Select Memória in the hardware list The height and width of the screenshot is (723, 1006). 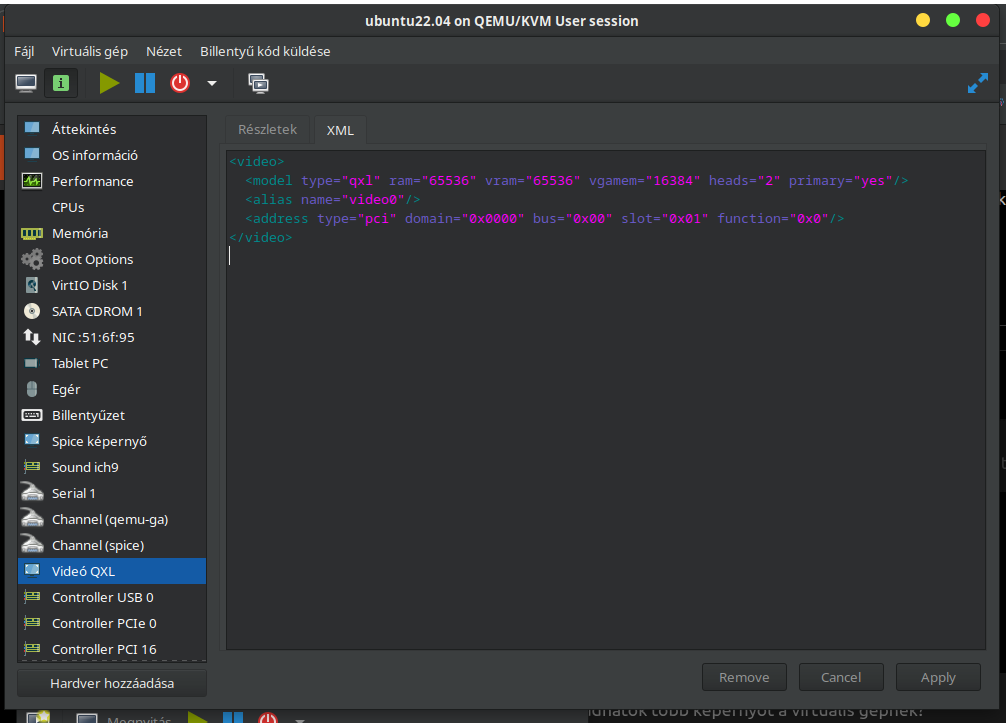click(80, 233)
